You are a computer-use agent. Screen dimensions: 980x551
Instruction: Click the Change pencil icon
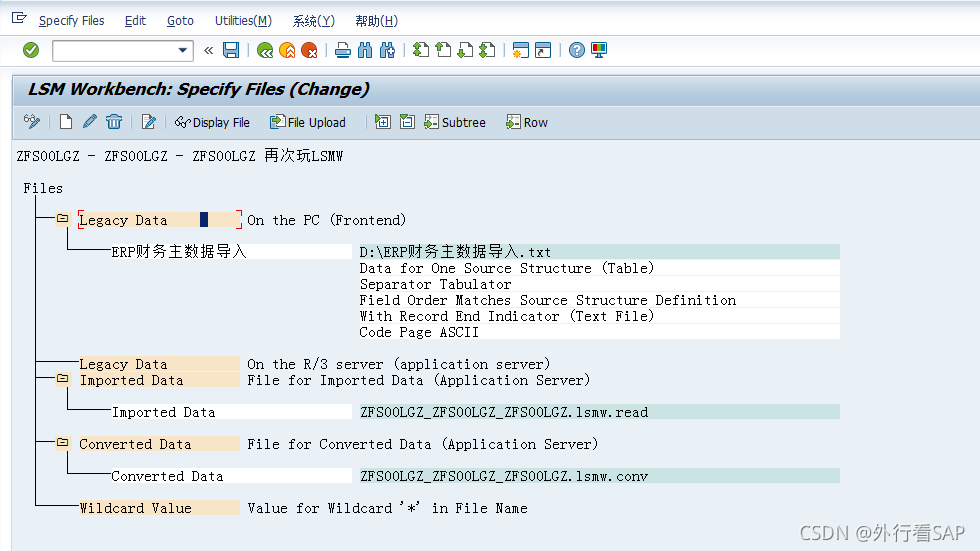[89, 121]
